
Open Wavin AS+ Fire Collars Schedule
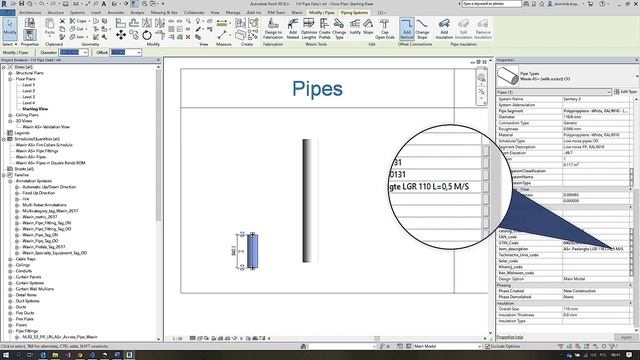point(44,145)
